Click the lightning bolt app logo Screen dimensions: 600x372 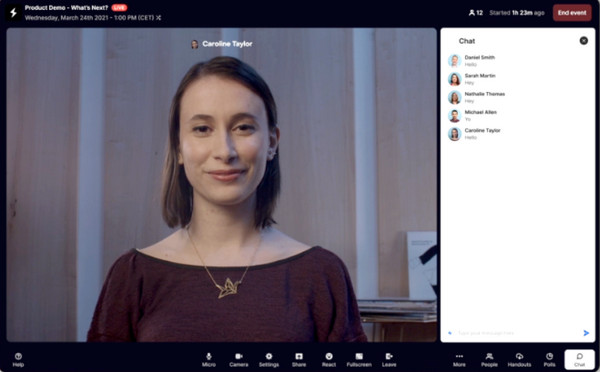tap(13, 12)
